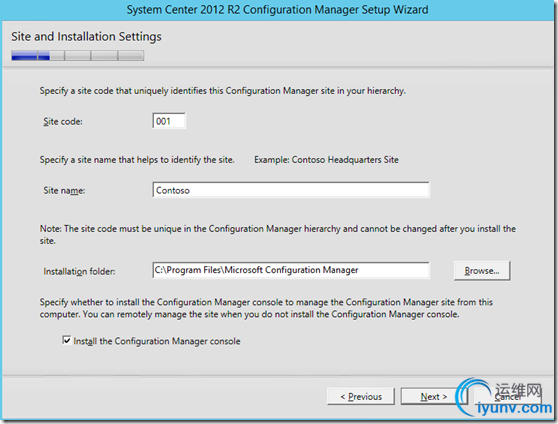Click the Installation folder path field
558x424 pixels.
pos(291,270)
